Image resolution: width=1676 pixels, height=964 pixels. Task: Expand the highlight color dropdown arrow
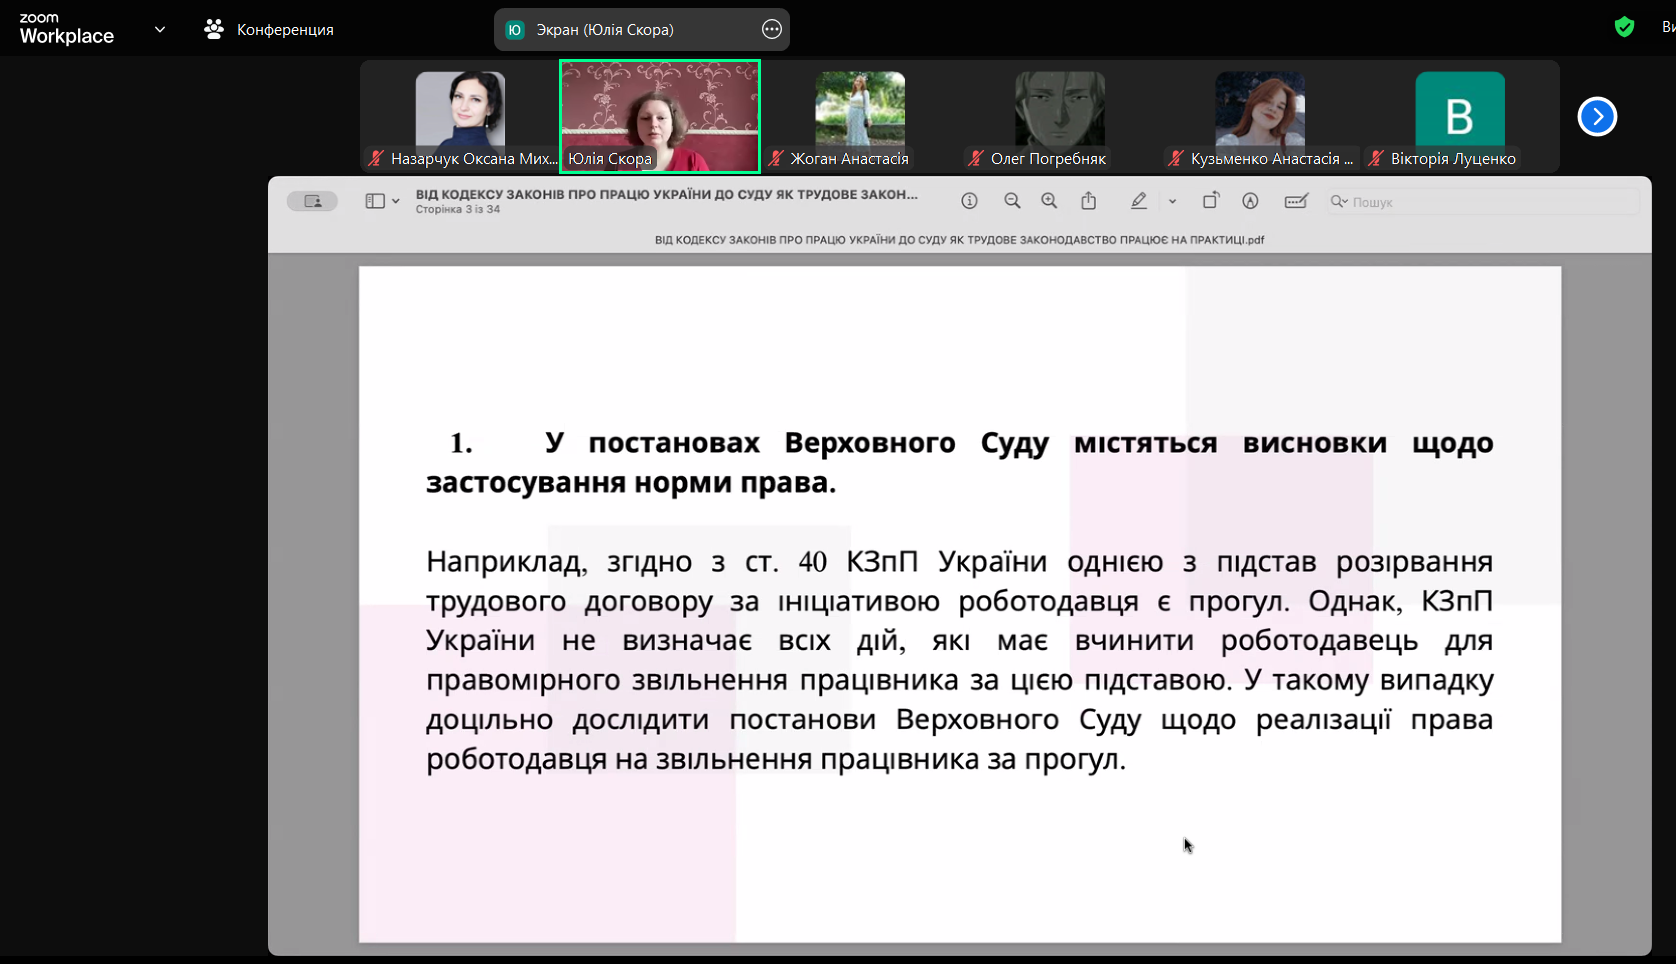click(1172, 201)
